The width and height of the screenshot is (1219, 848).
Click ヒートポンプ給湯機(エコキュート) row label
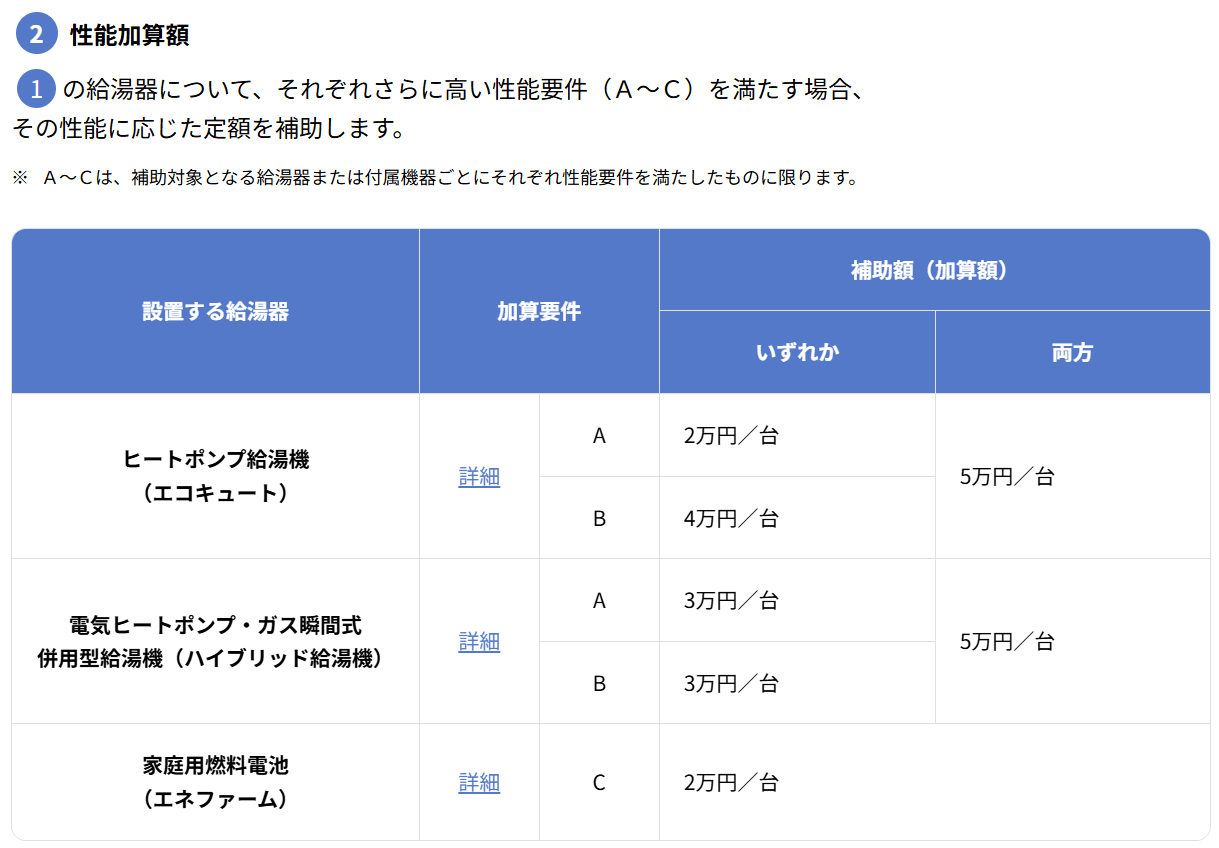(215, 476)
